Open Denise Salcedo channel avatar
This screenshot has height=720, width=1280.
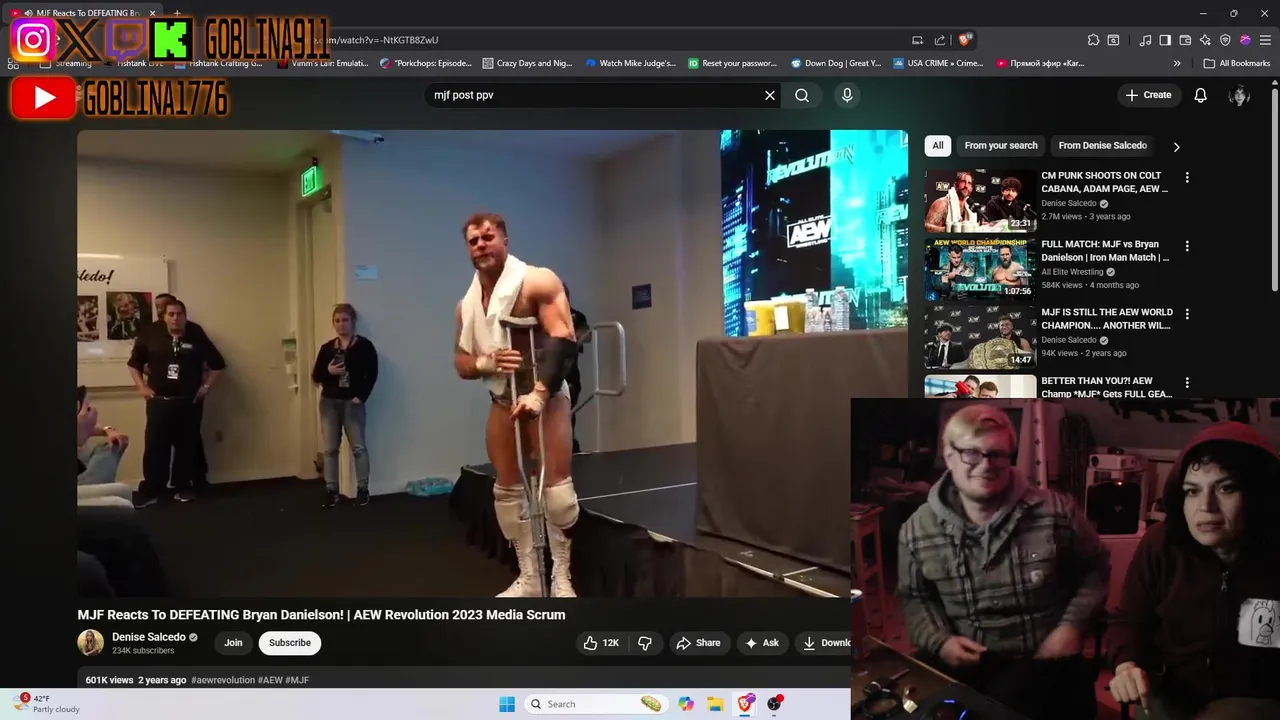coord(91,643)
